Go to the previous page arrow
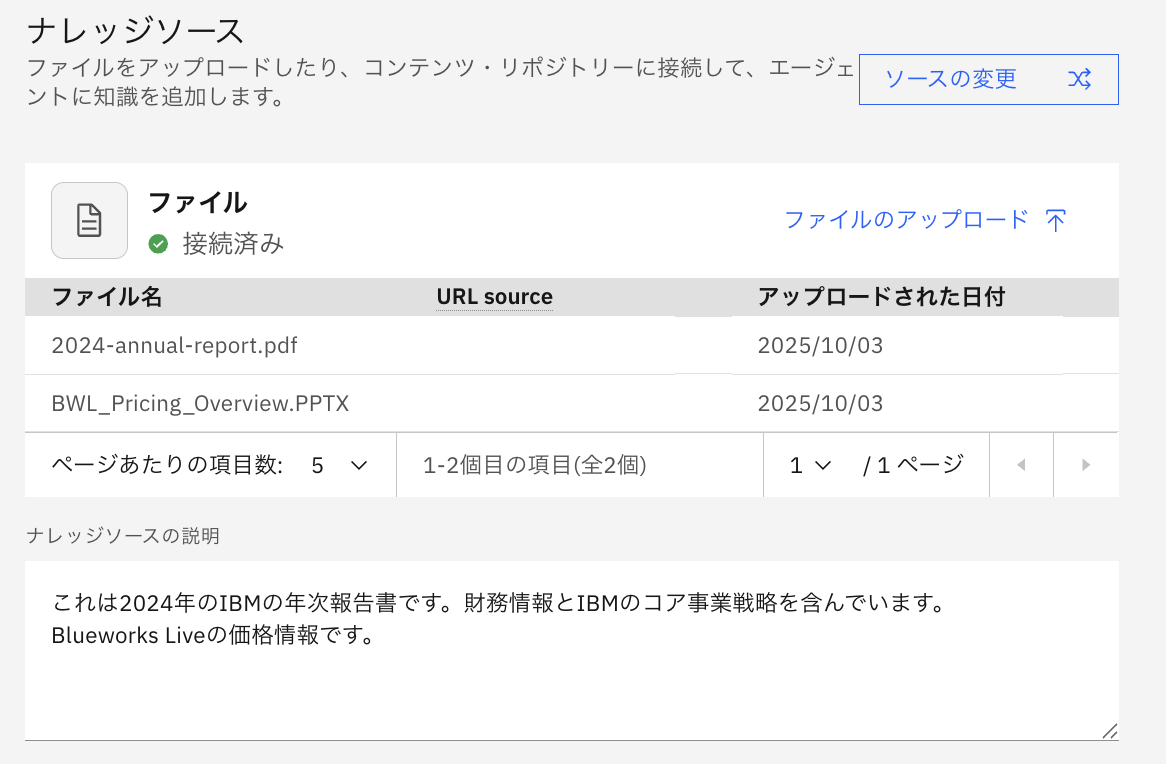1166x764 pixels. [x=1021, y=465]
